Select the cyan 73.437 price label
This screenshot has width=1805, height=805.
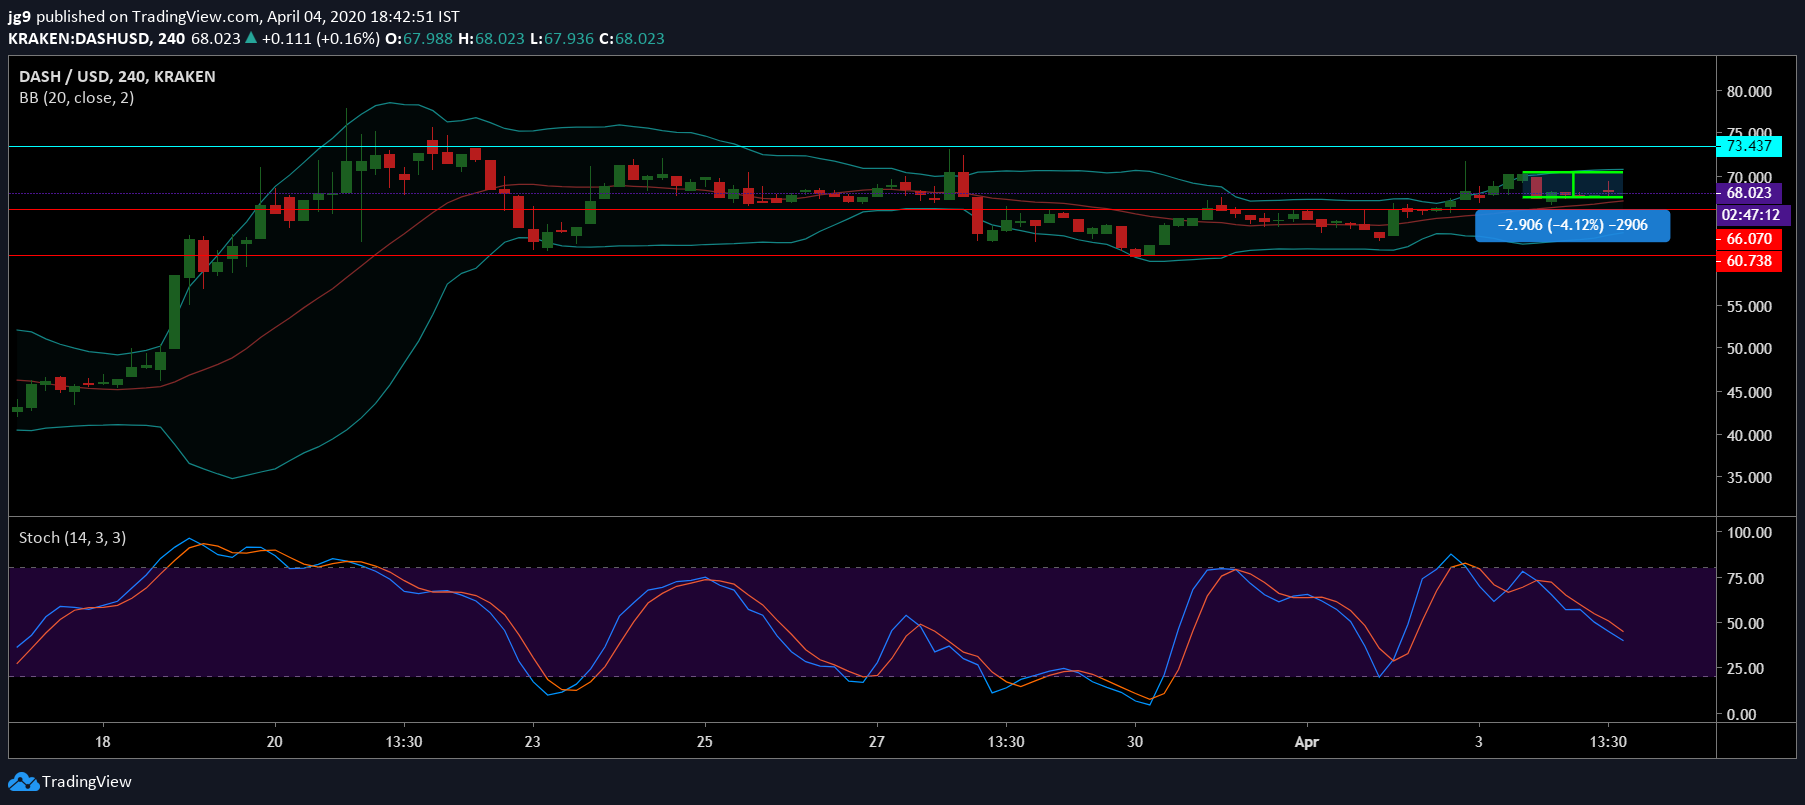point(1749,146)
